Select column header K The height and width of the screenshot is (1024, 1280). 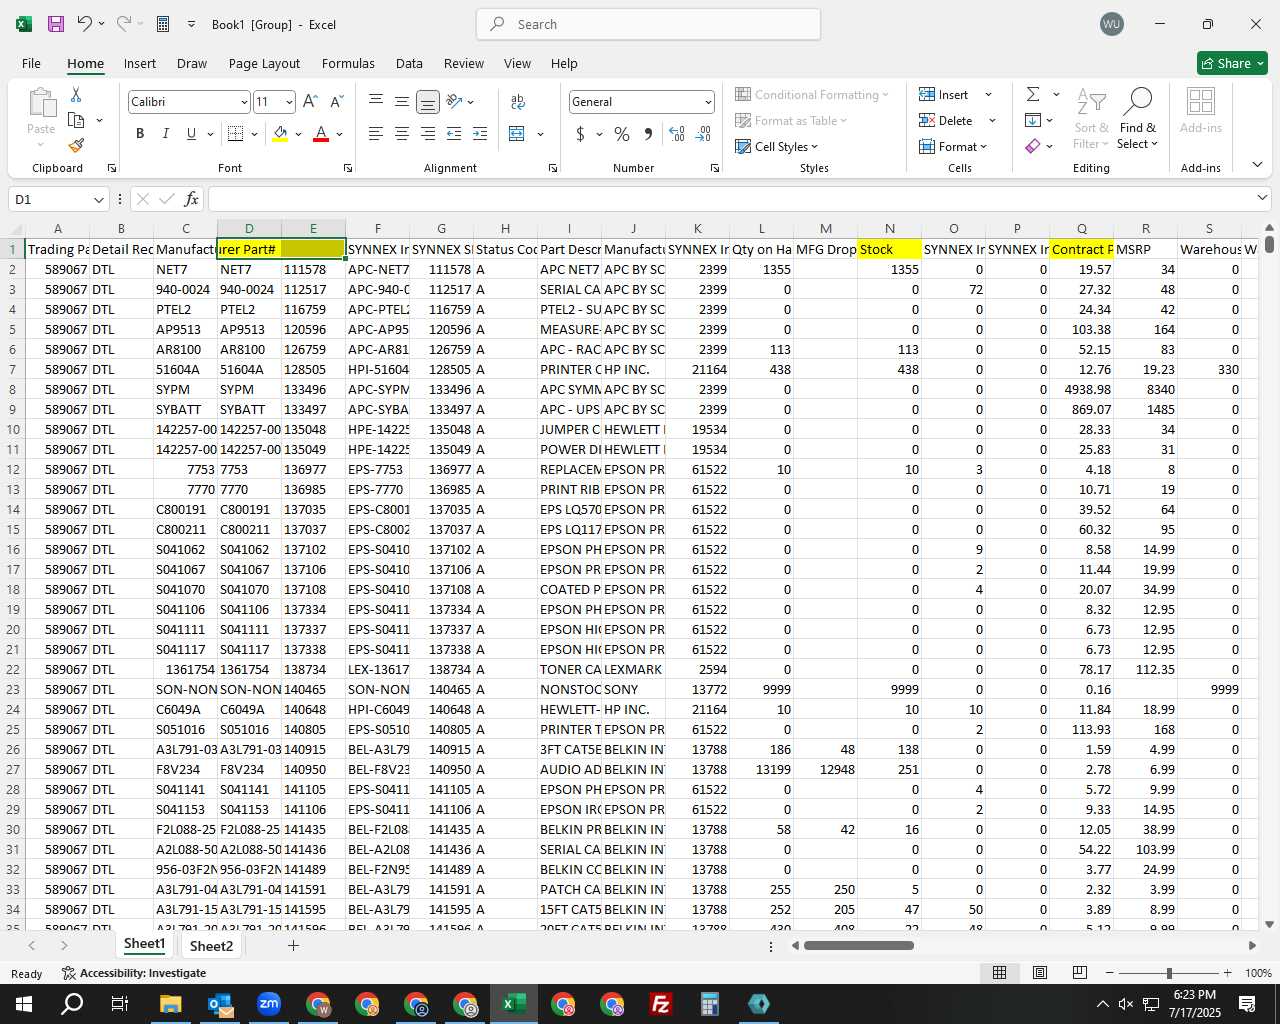pos(697,228)
